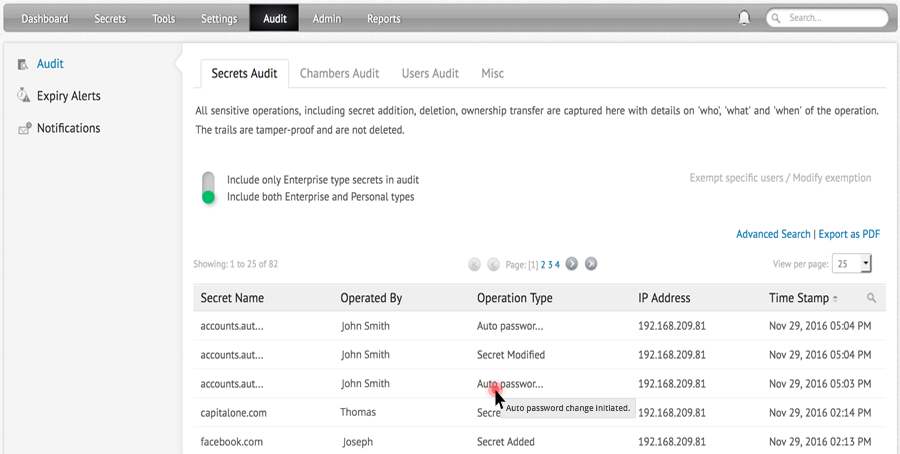Open the View per page dropdown
Image resolution: width=900 pixels, height=454 pixels.
point(853,264)
